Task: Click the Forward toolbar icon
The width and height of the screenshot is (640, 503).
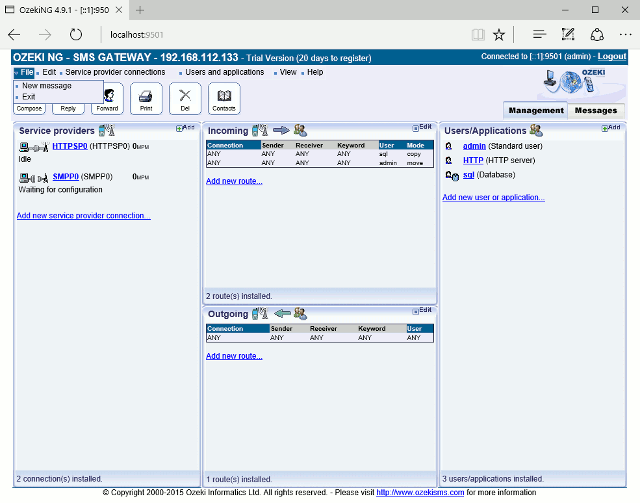Action: pos(107,98)
